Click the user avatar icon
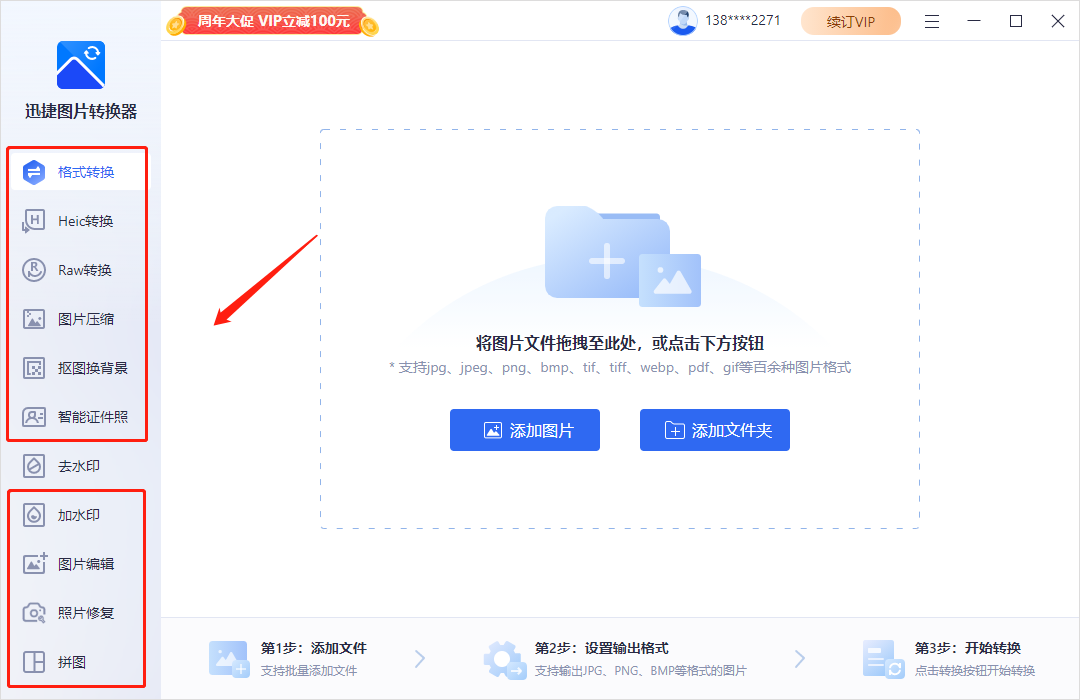Image resolution: width=1080 pixels, height=700 pixels. coord(683,21)
